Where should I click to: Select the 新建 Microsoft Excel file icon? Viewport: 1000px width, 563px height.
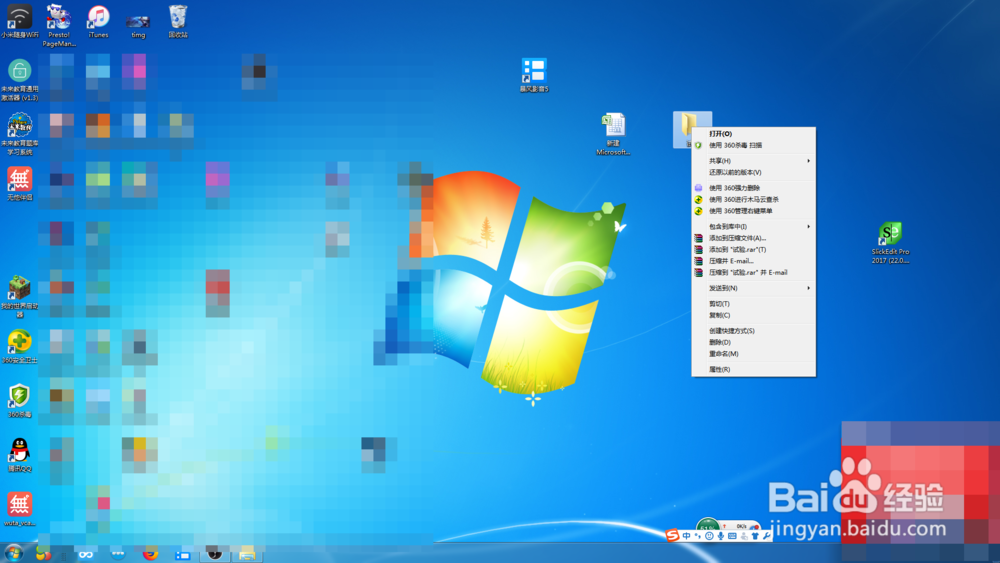613,134
